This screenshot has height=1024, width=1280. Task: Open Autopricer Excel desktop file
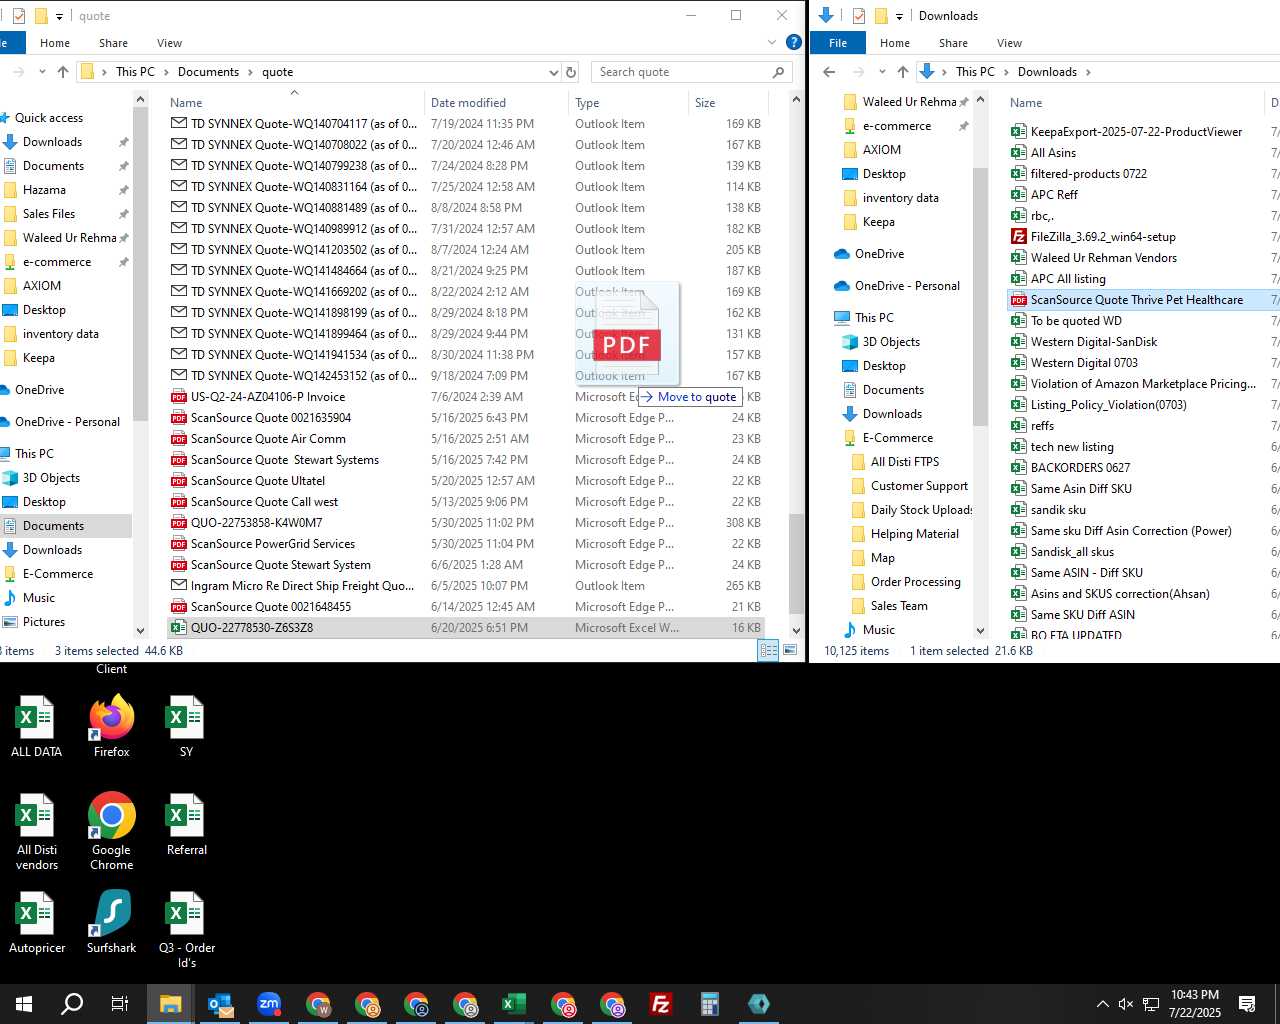pyautogui.click(x=37, y=923)
